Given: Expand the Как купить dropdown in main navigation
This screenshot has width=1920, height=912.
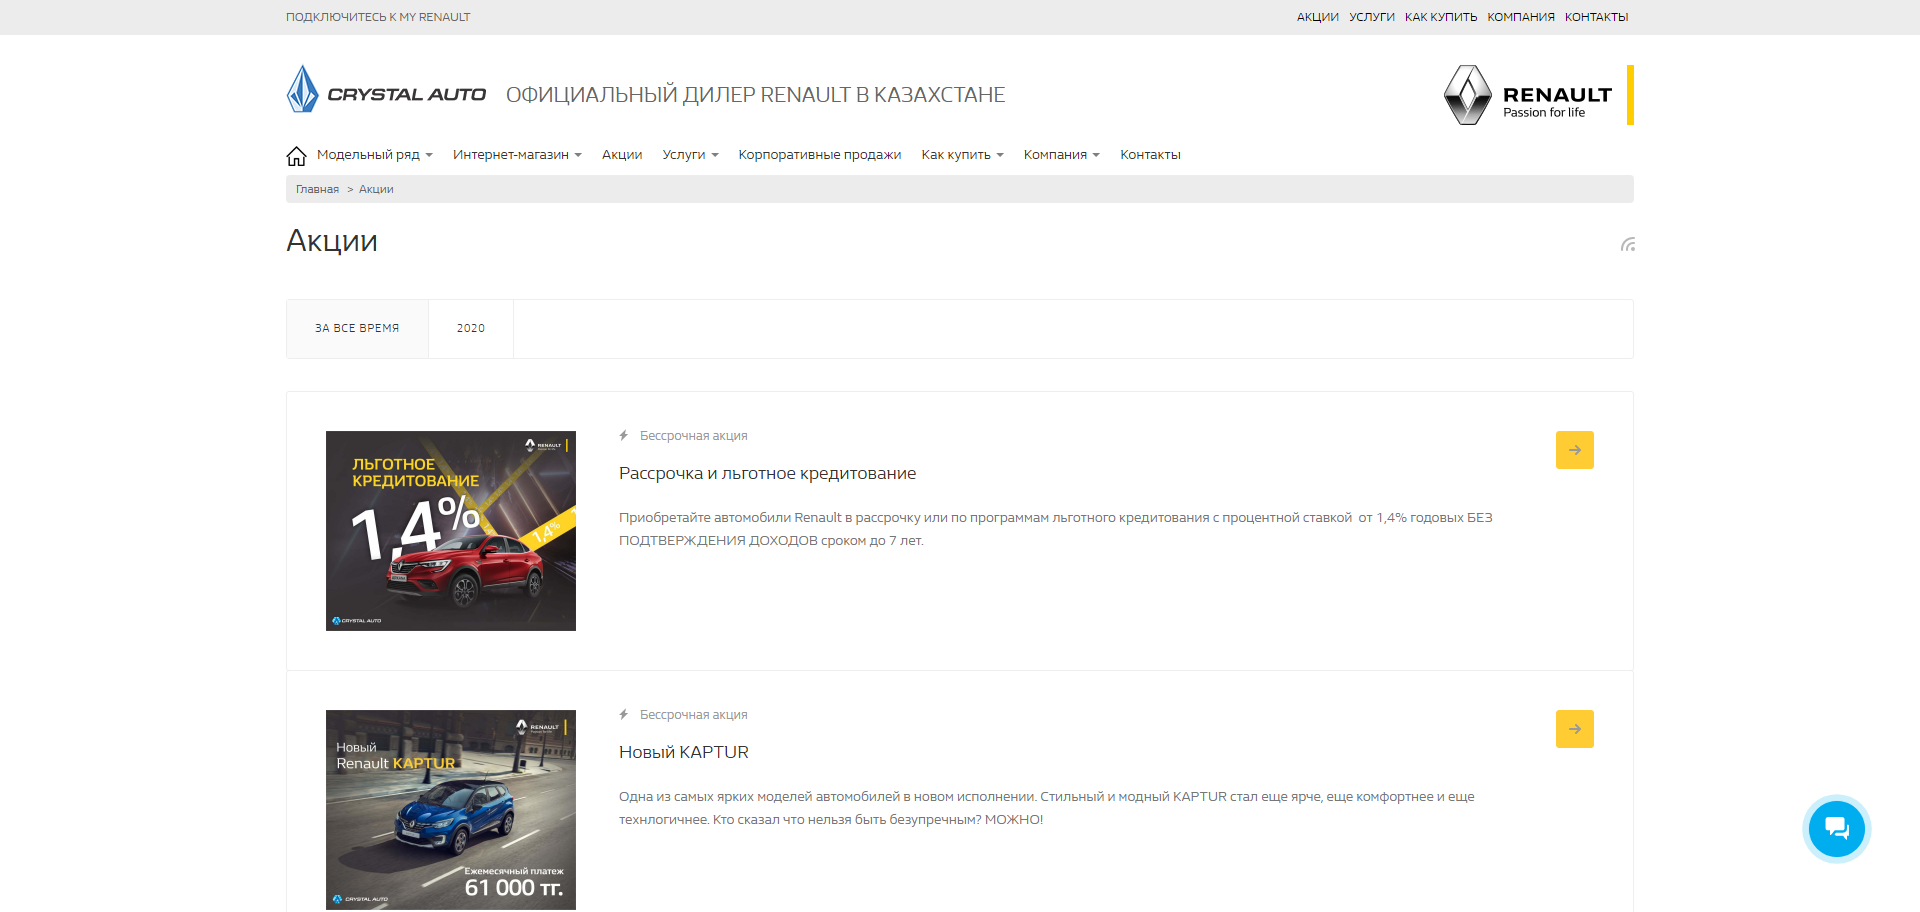Looking at the screenshot, I should click(x=962, y=155).
